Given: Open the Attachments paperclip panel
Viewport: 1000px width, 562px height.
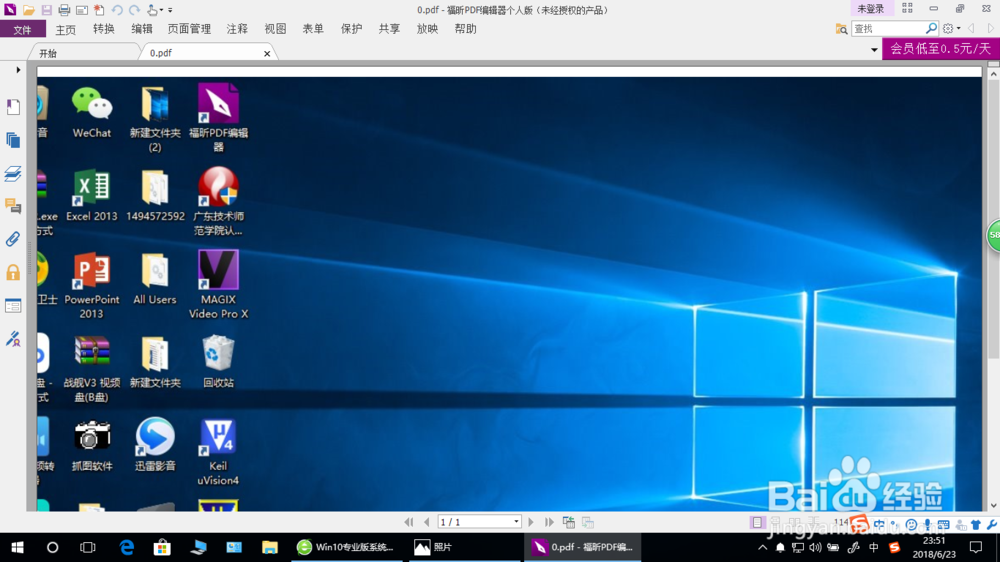Looking at the screenshot, I should pos(13,239).
